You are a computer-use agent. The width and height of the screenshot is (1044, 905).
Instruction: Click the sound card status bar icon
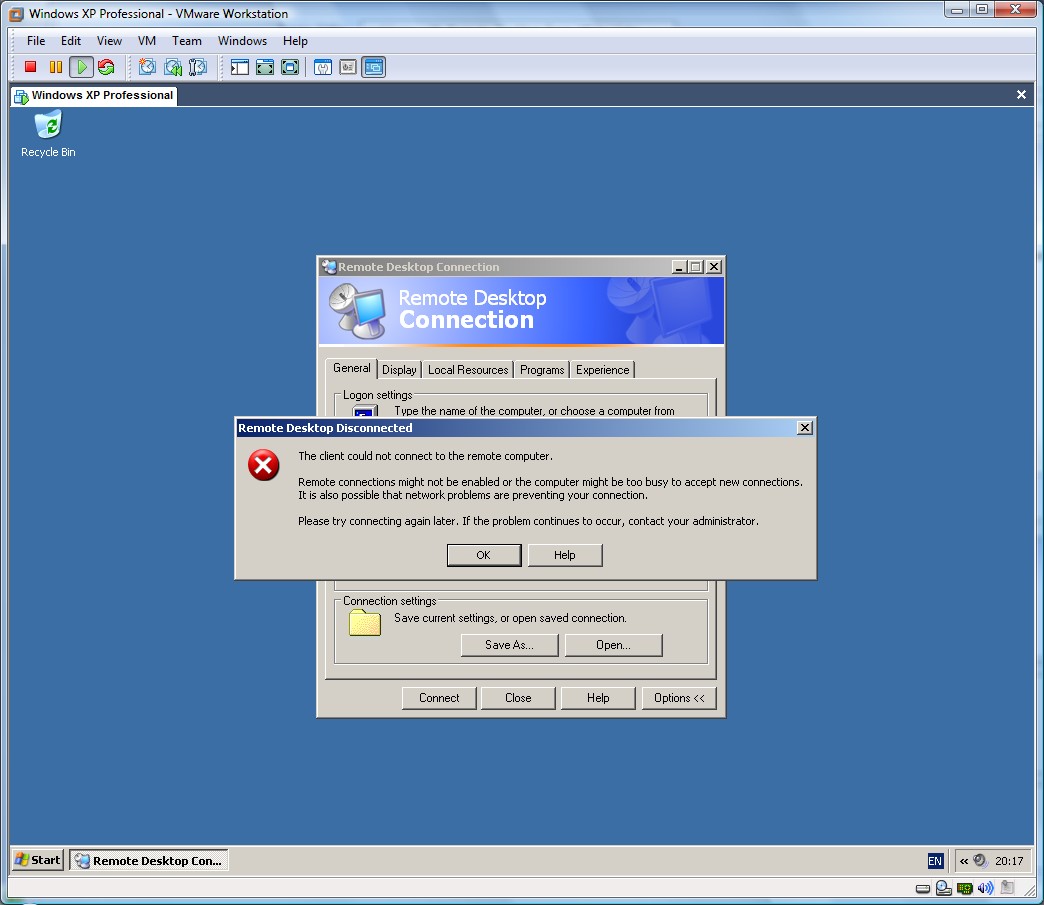tap(986, 888)
